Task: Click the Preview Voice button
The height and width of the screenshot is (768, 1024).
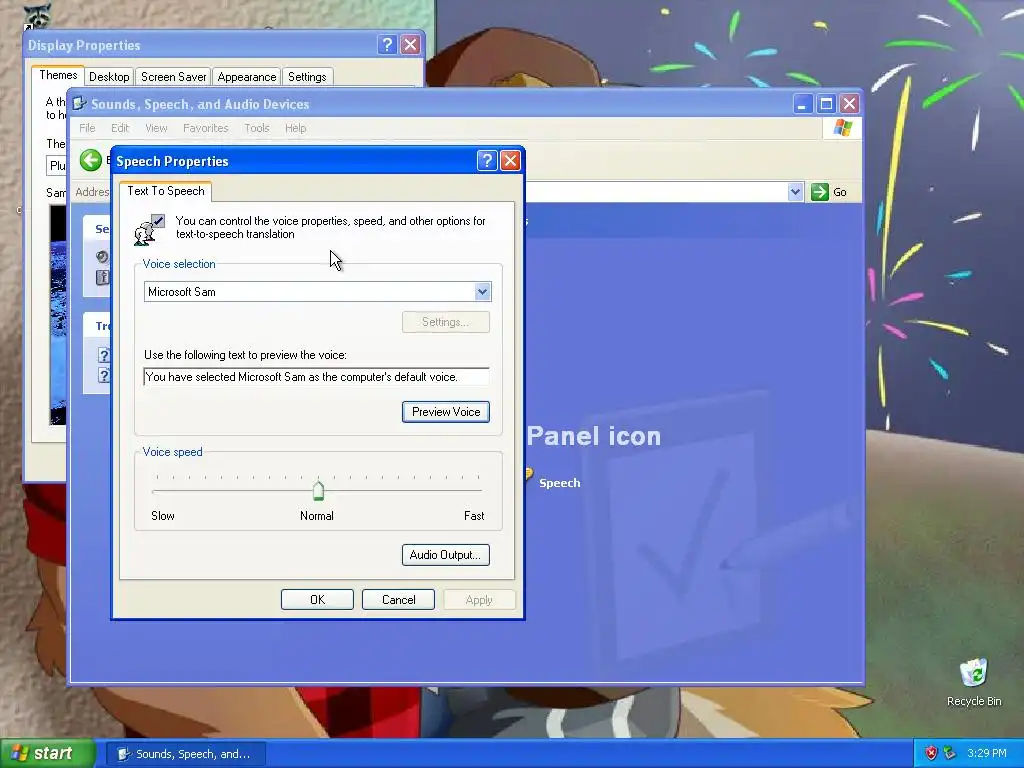Action: coord(445,412)
